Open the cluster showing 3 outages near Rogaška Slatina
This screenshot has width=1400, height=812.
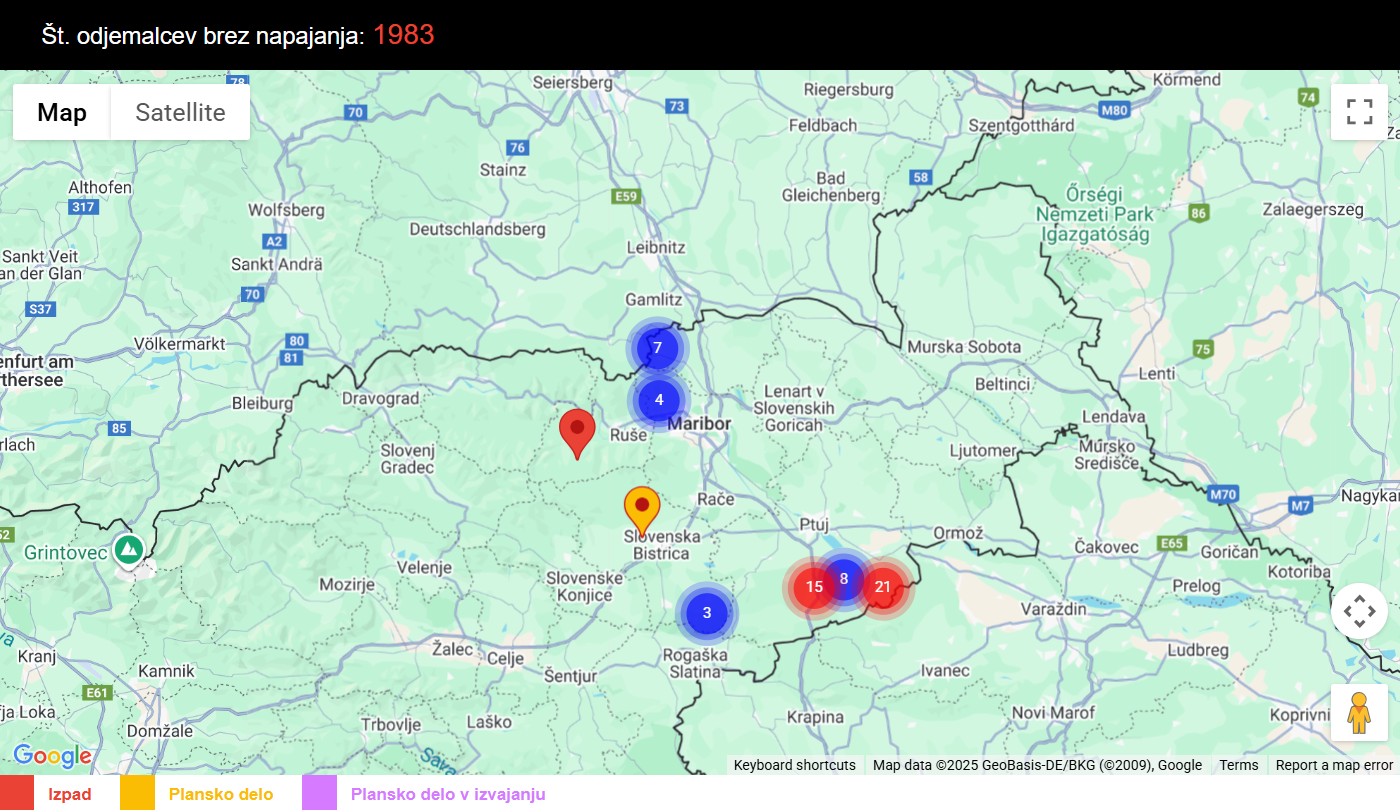707,612
